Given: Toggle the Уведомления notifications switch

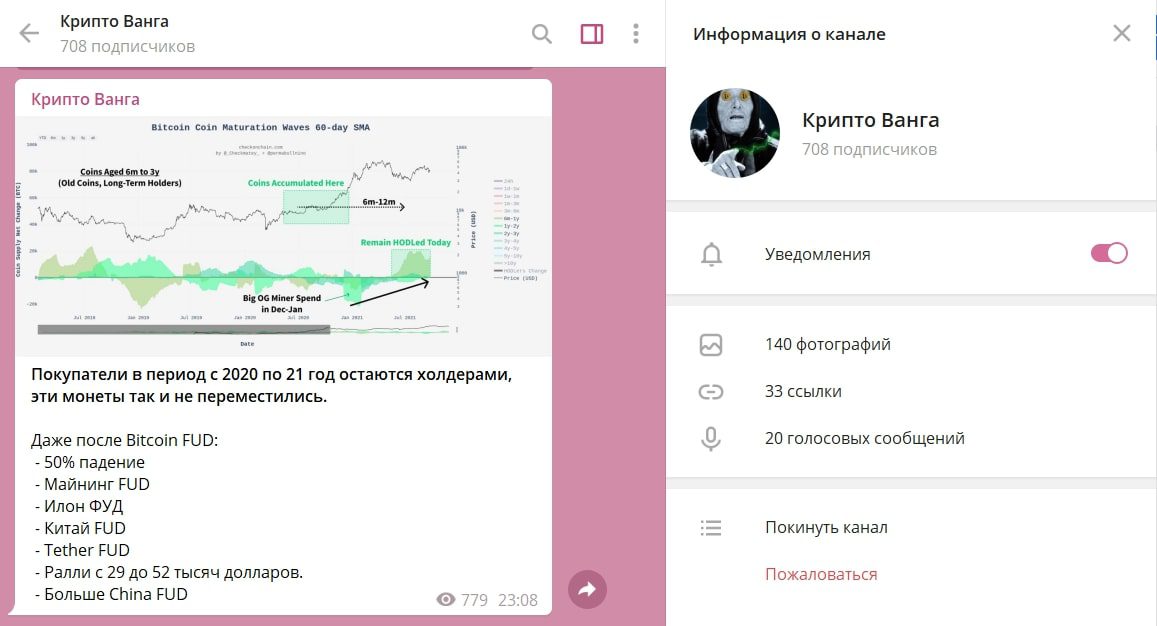Looking at the screenshot, I should click(1109, 253).
